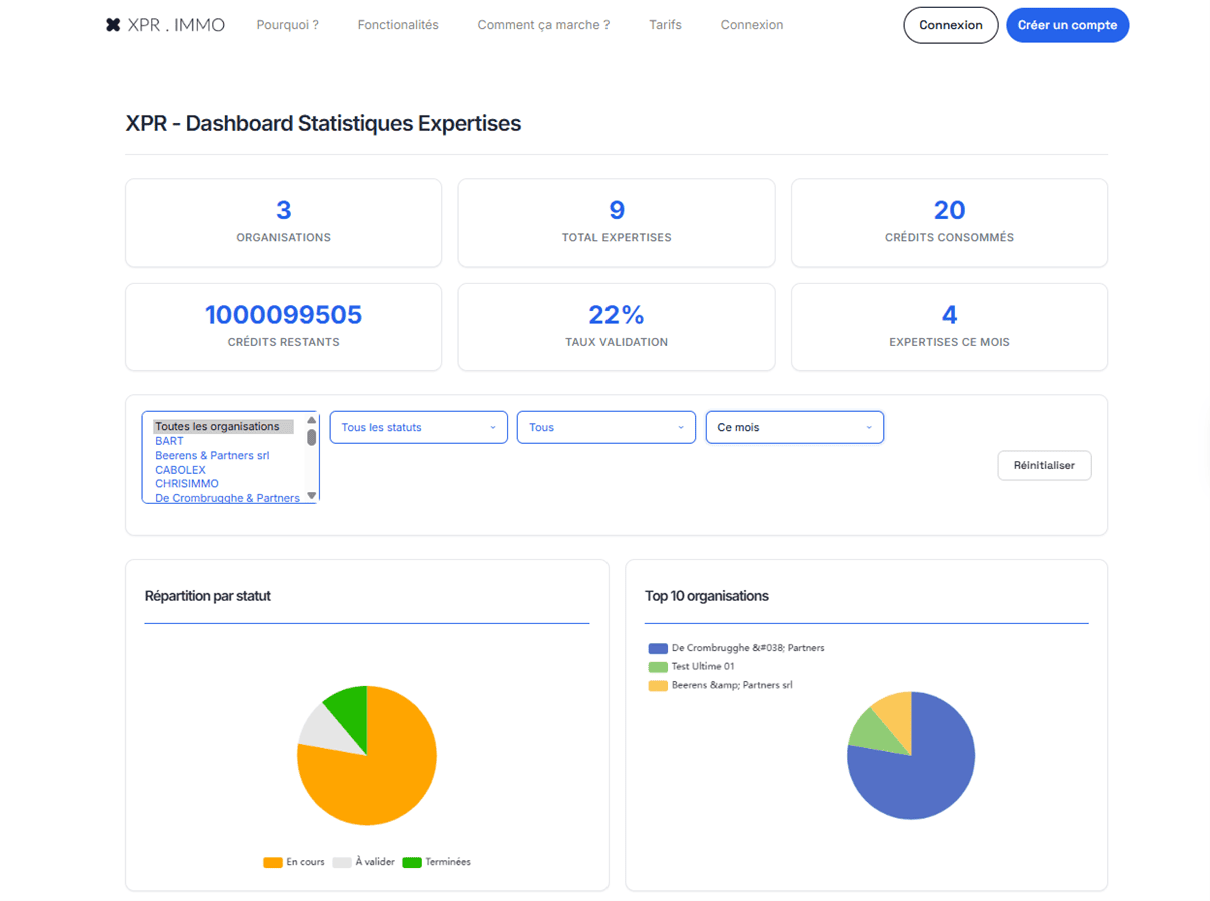The height and width of the screenshot is (901, 1210).
Task: Open the Comment ça marche ? page
Action: pos(543,25)
